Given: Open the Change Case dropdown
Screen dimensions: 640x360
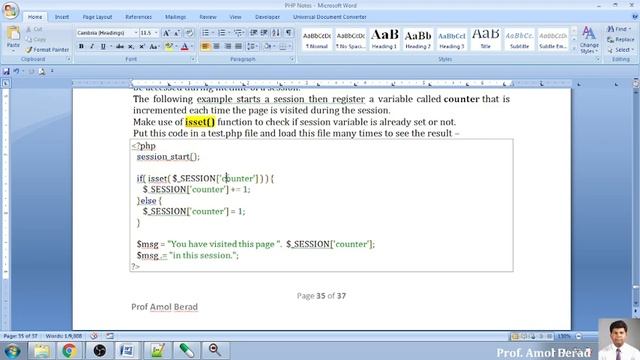Looking at the screenshot, I should [x=154, y=47].
